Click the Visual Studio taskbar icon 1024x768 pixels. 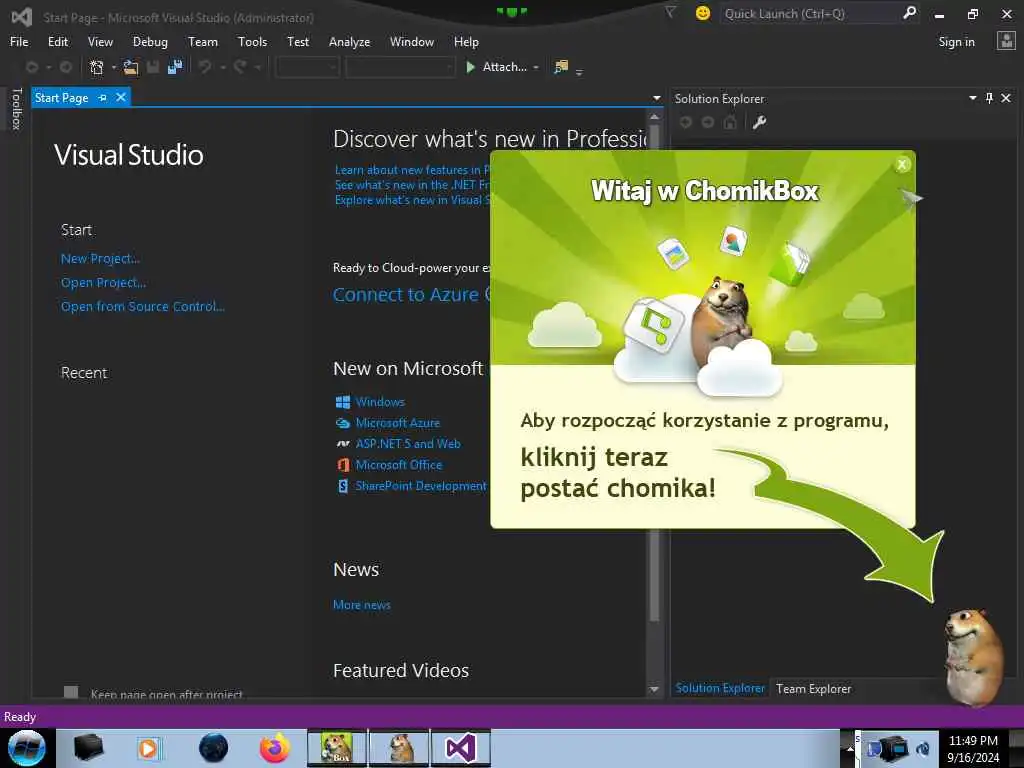(x=460, y=748)
